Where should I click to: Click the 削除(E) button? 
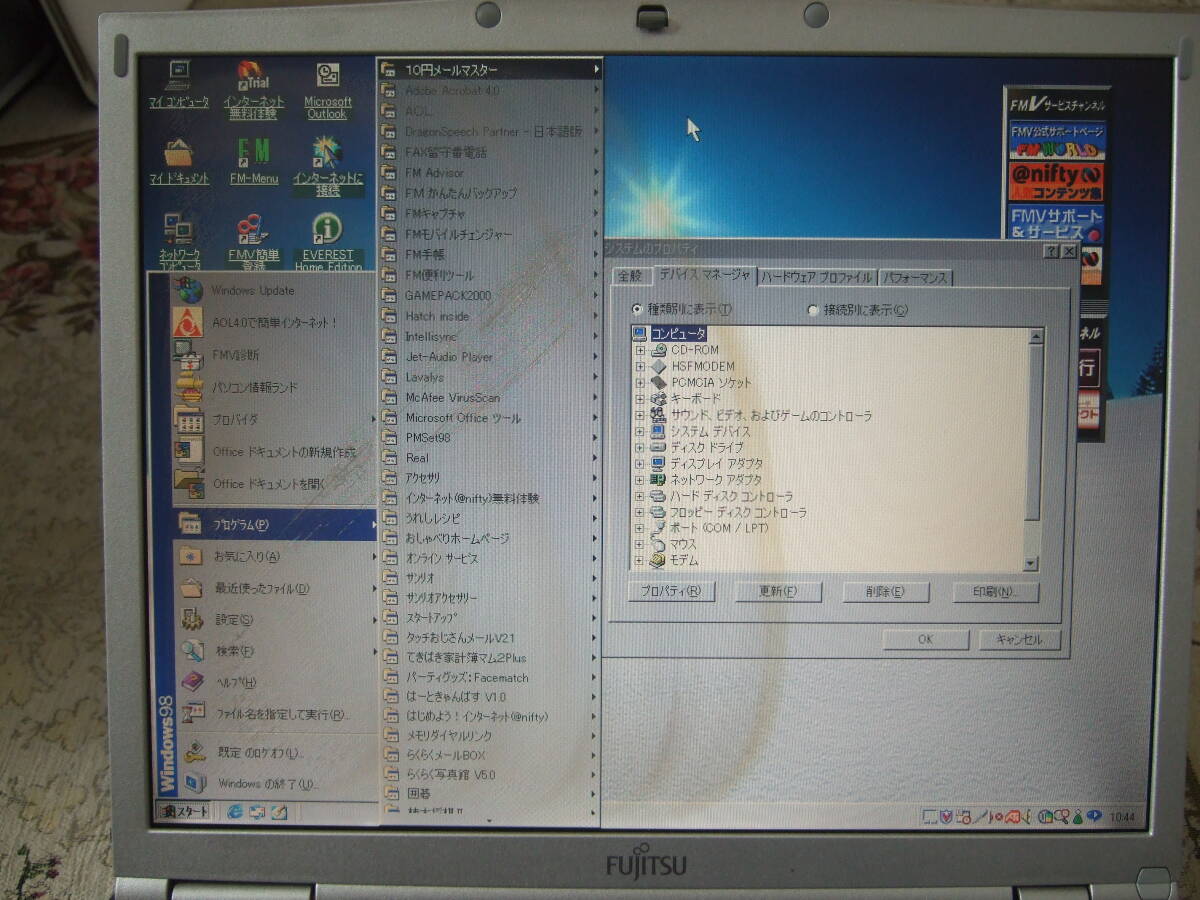(886, 592)
